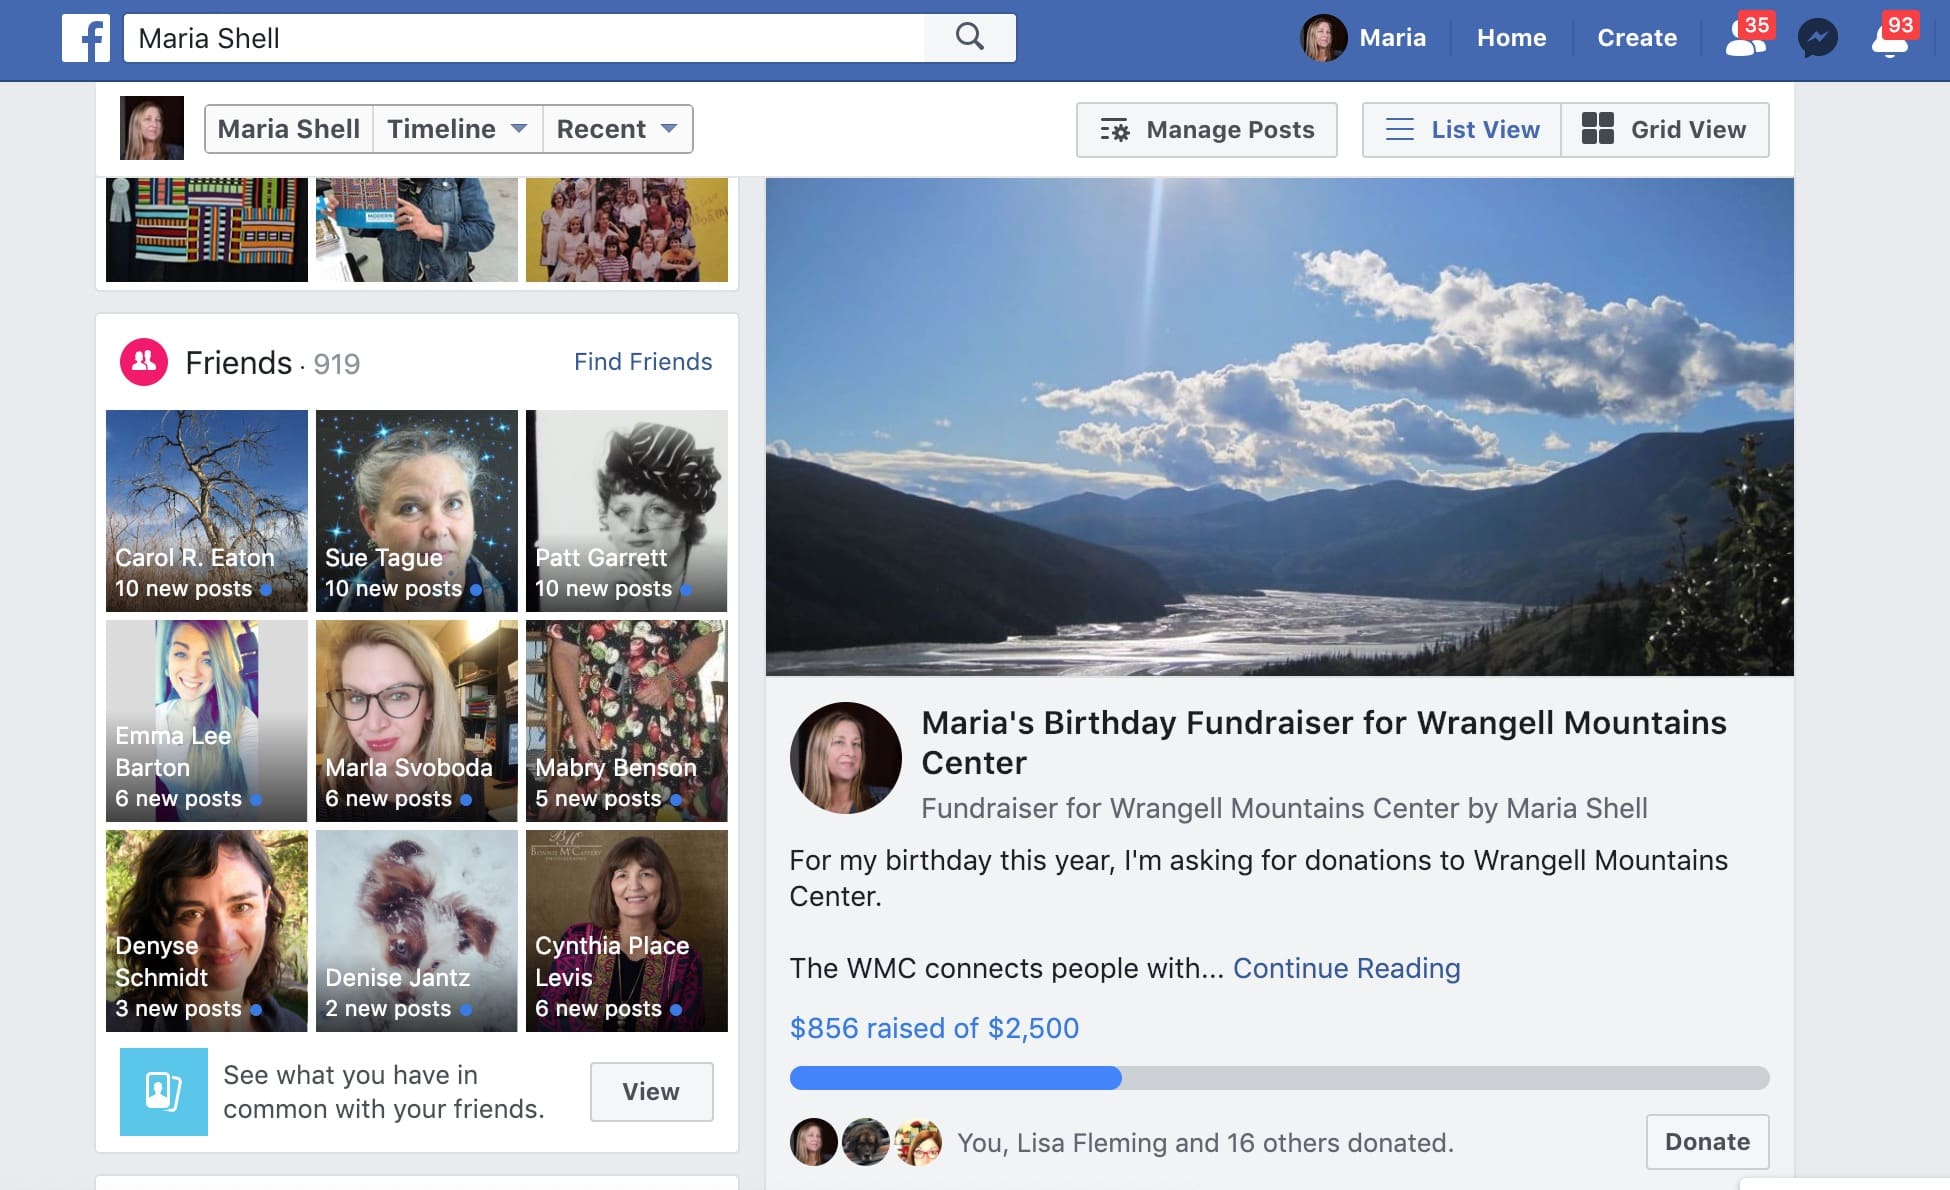This screenshot has width=1950, height=1190.
Task: Switch to Grid View
Action: click(1665, 130)
